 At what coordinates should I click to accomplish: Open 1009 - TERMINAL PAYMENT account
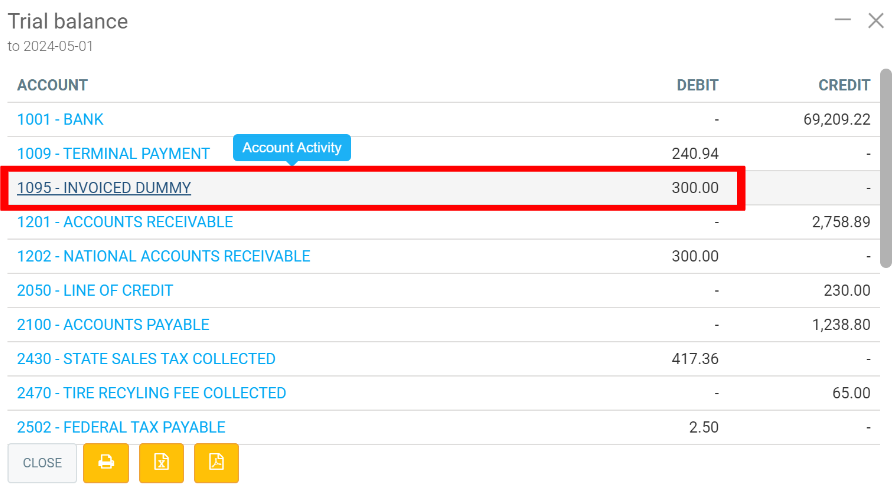113,154
